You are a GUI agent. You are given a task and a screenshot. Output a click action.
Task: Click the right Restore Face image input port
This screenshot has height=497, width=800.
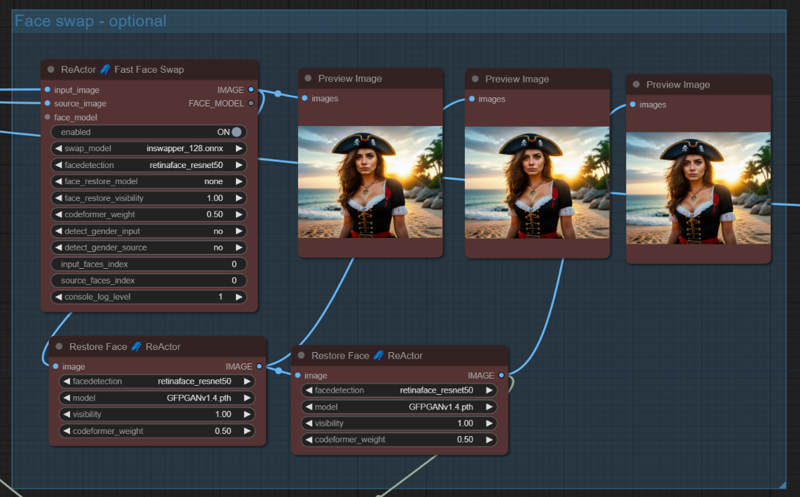click(298, 375)
